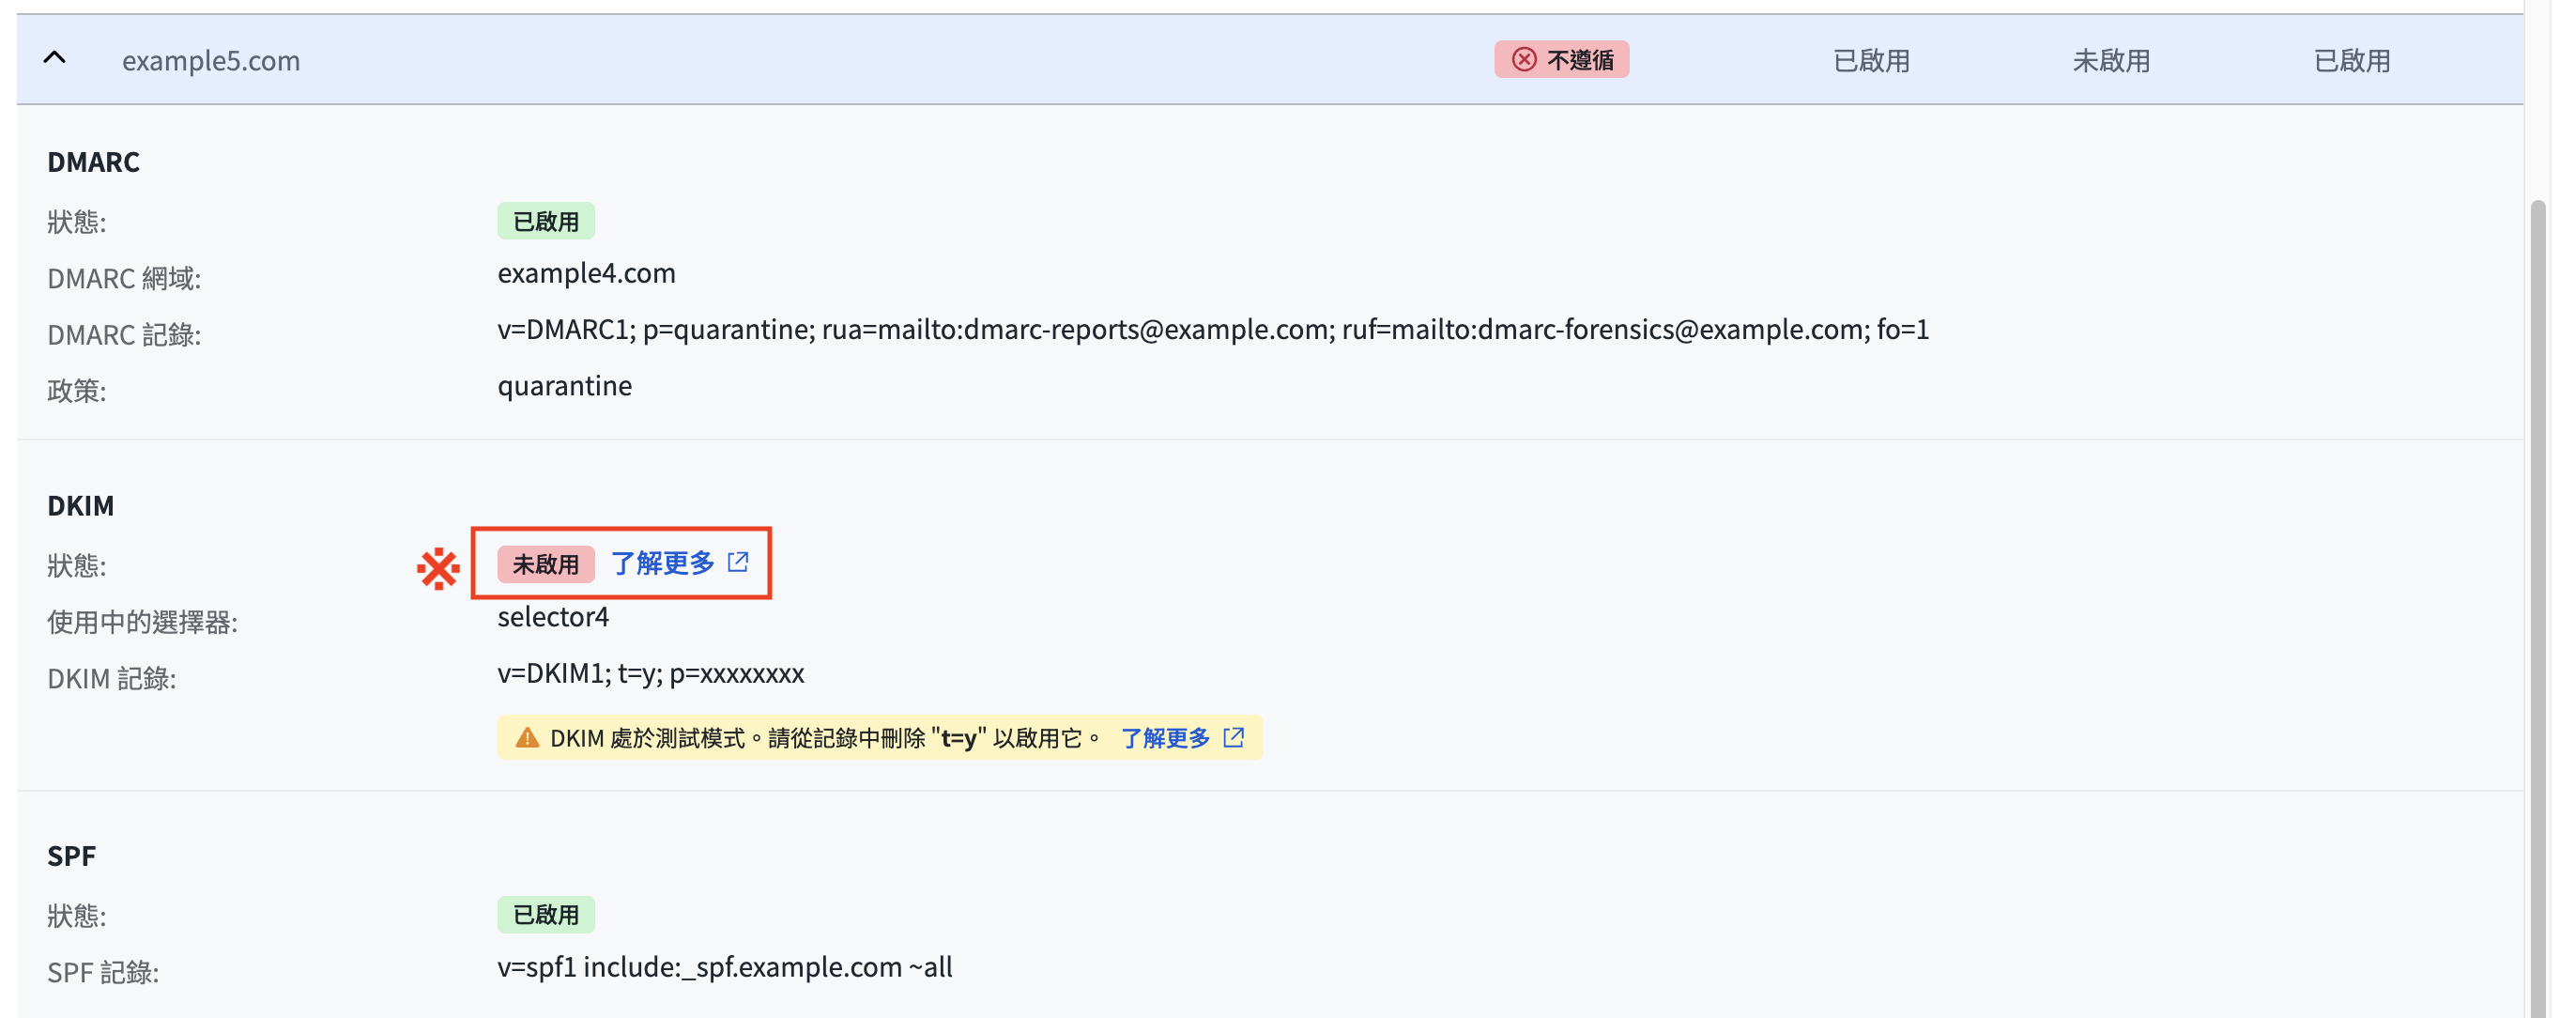Collapse the example5.com row chevron
The image size is (2576, 1018).
(55, 59)
